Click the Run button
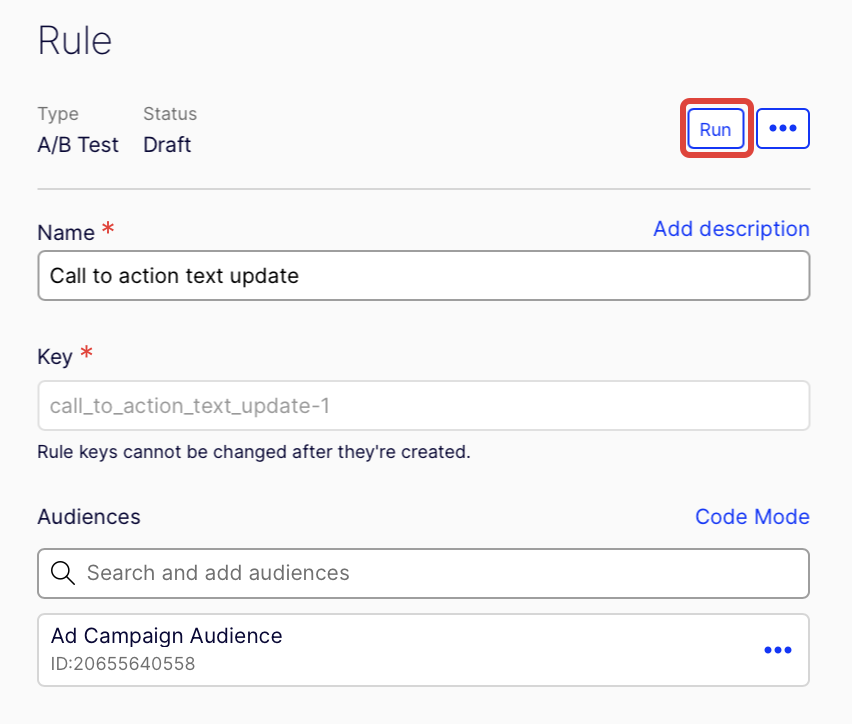 tap(715, 129)
